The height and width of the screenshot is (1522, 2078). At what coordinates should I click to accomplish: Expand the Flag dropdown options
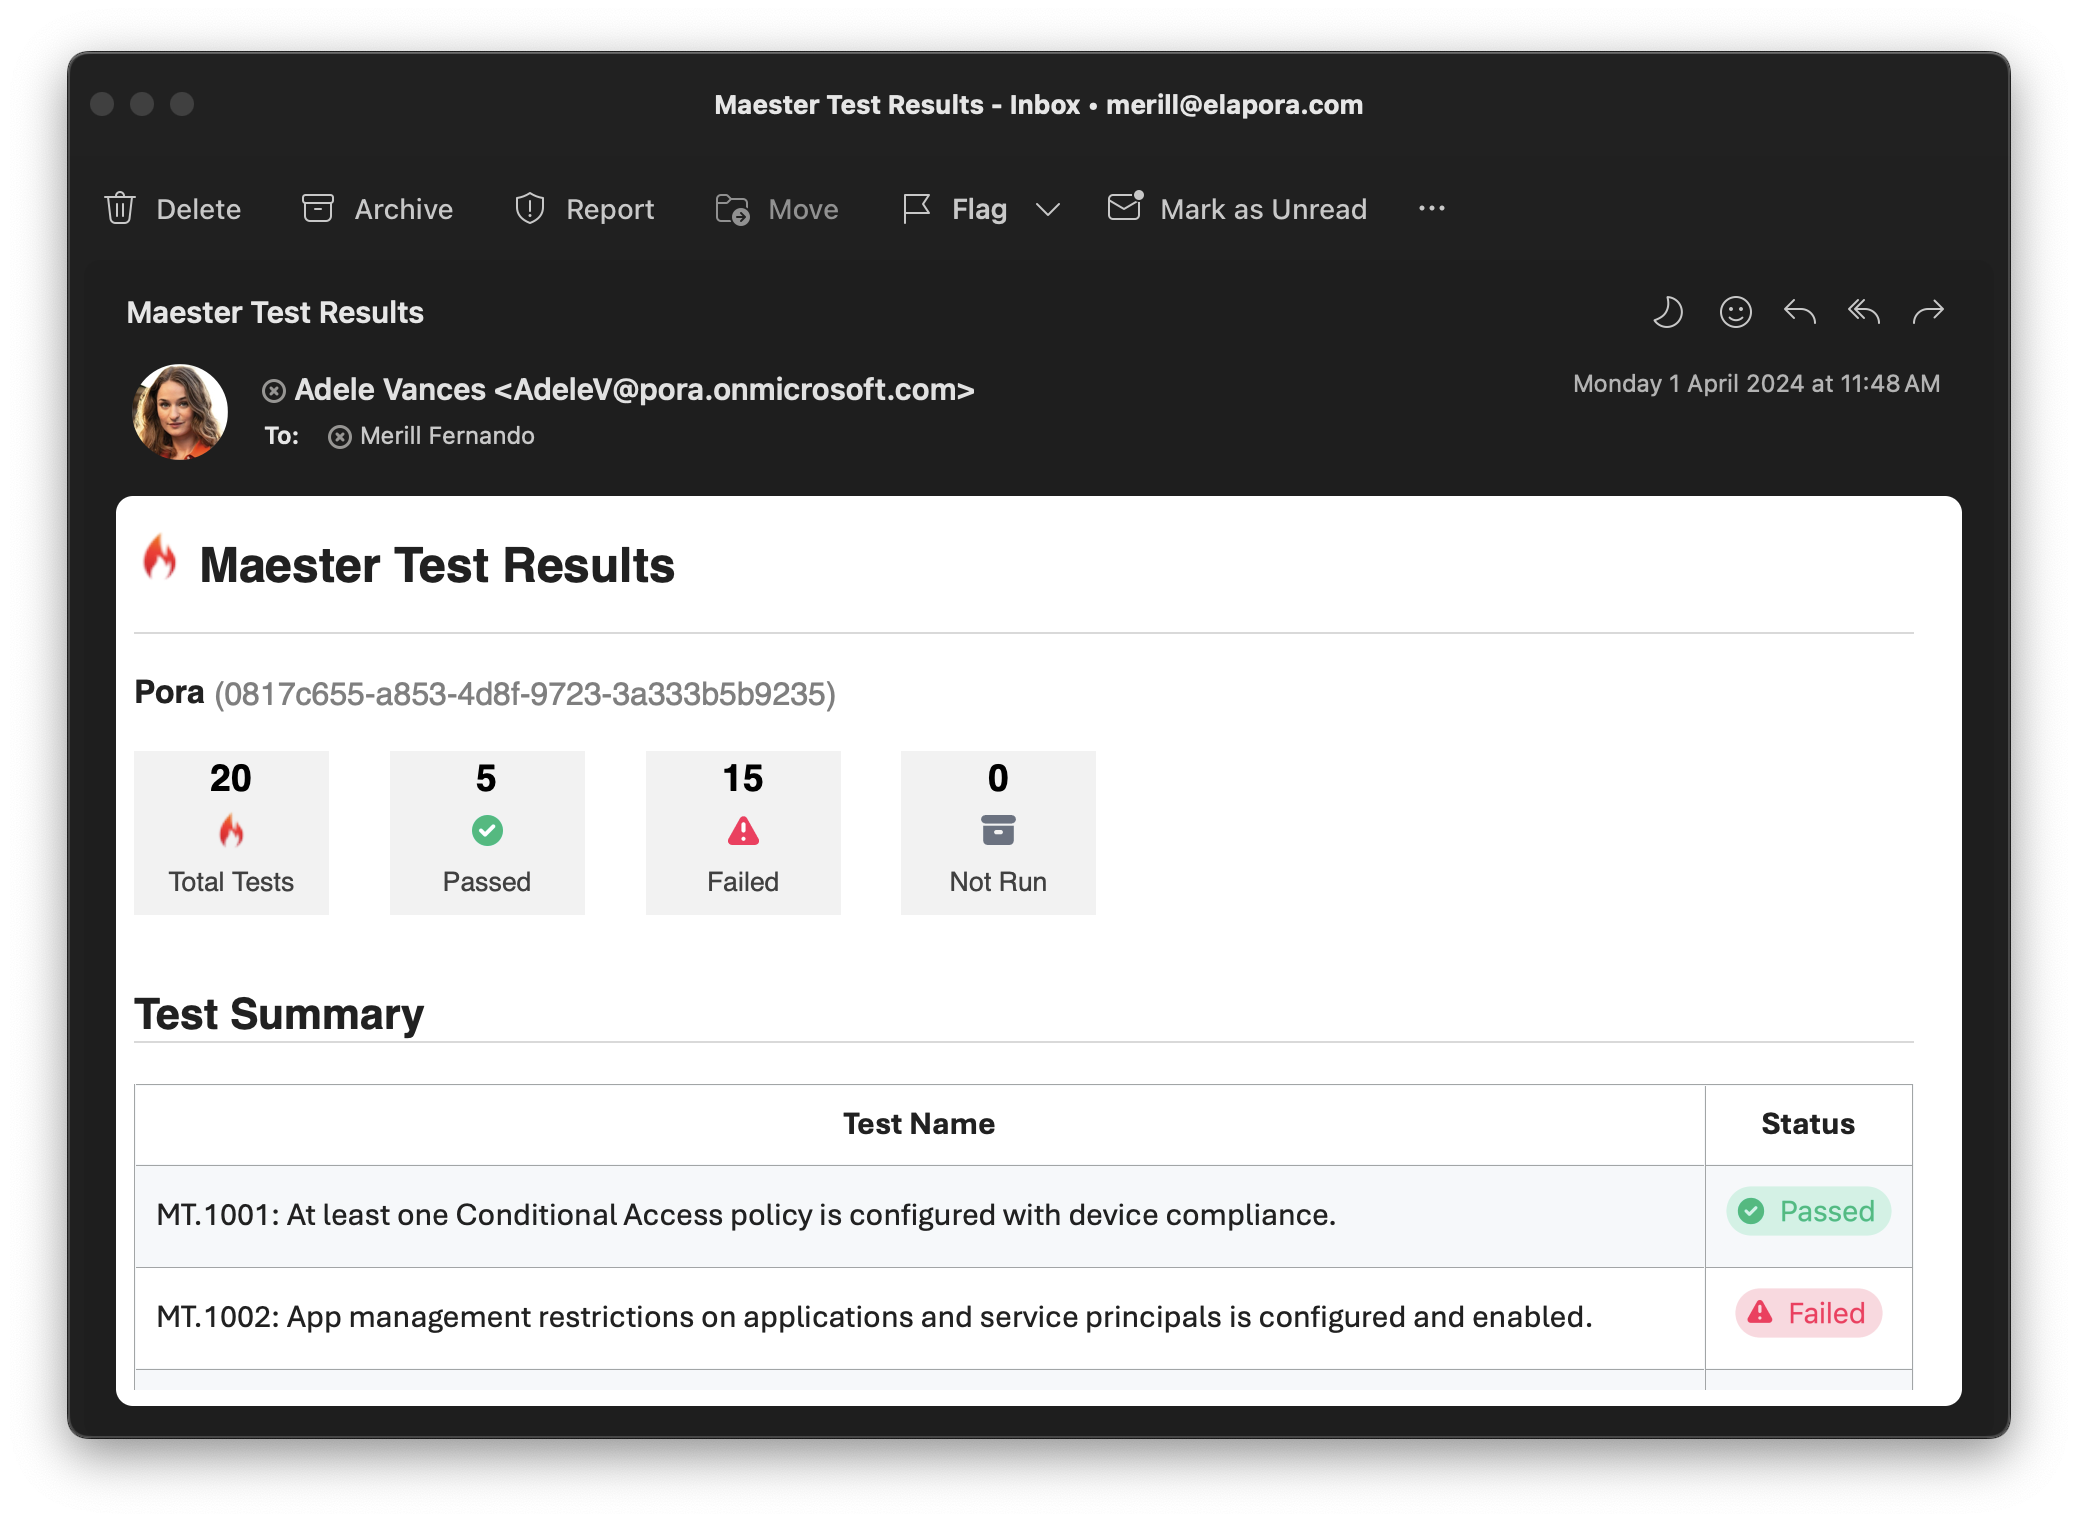point(1050,210)
